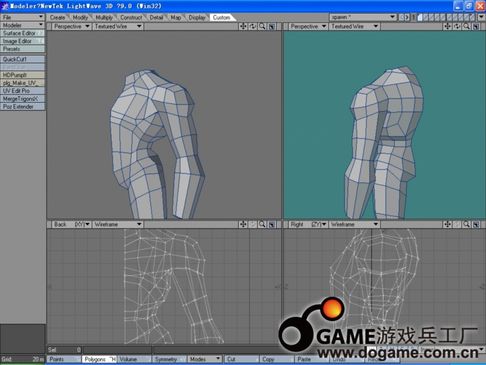Screen dimensions: 486x365
Task: Click the rotate icon in teal Perspective viewport
Action: pos(457,26)
